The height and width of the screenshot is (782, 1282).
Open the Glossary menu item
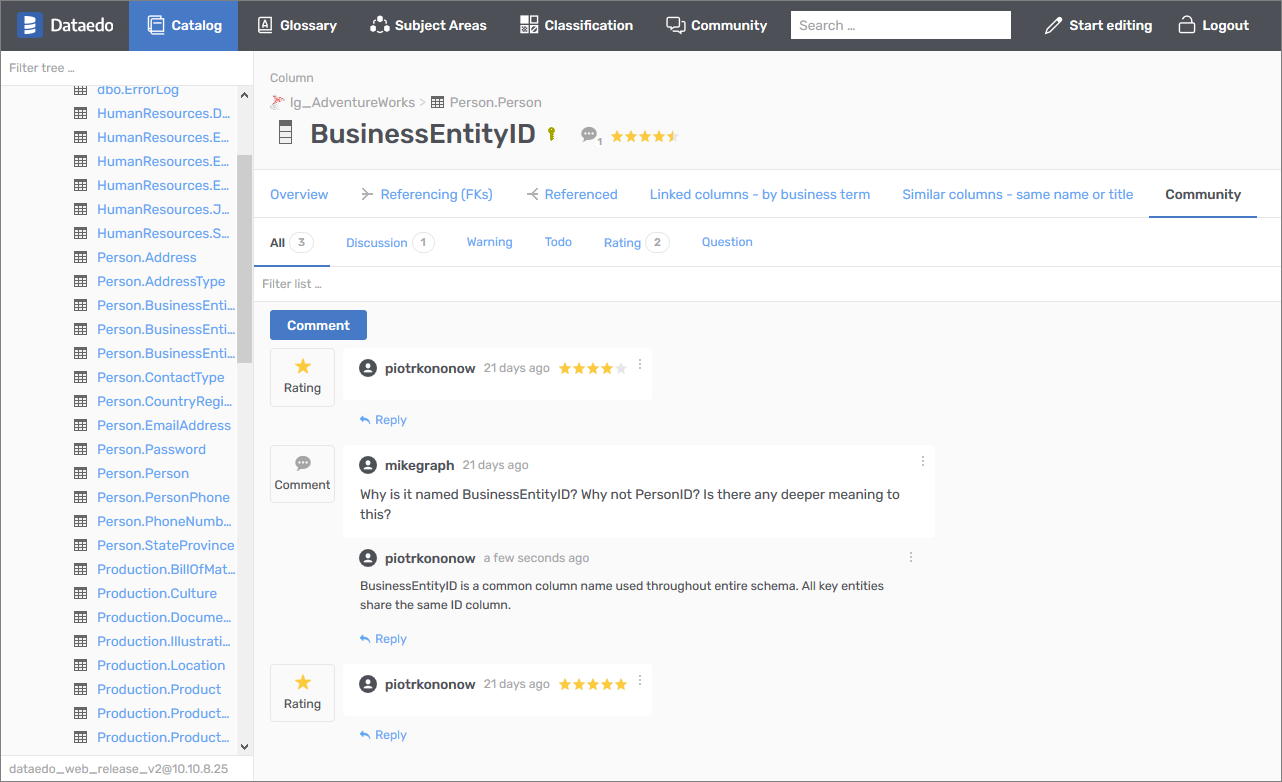click(x=297, y=25)
